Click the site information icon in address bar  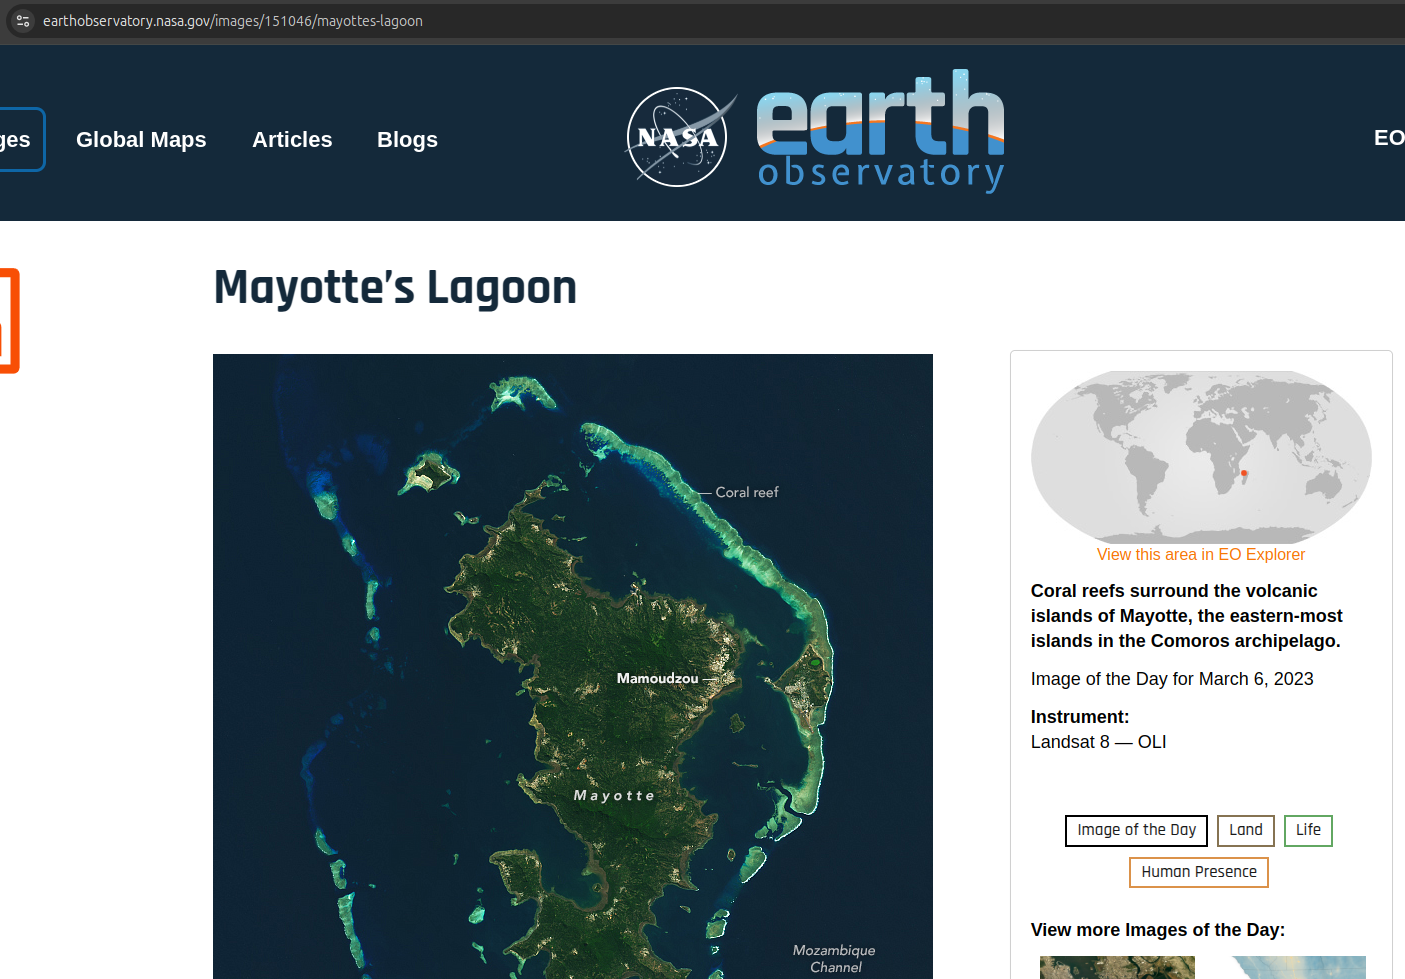click(x=23, y=21)
